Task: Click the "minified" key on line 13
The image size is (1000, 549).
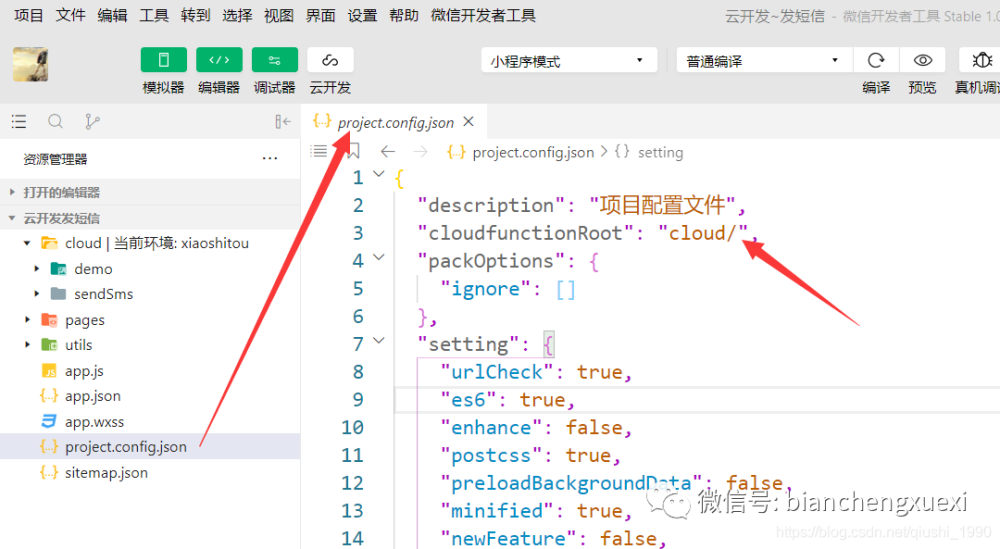Action: click(497, 511)
